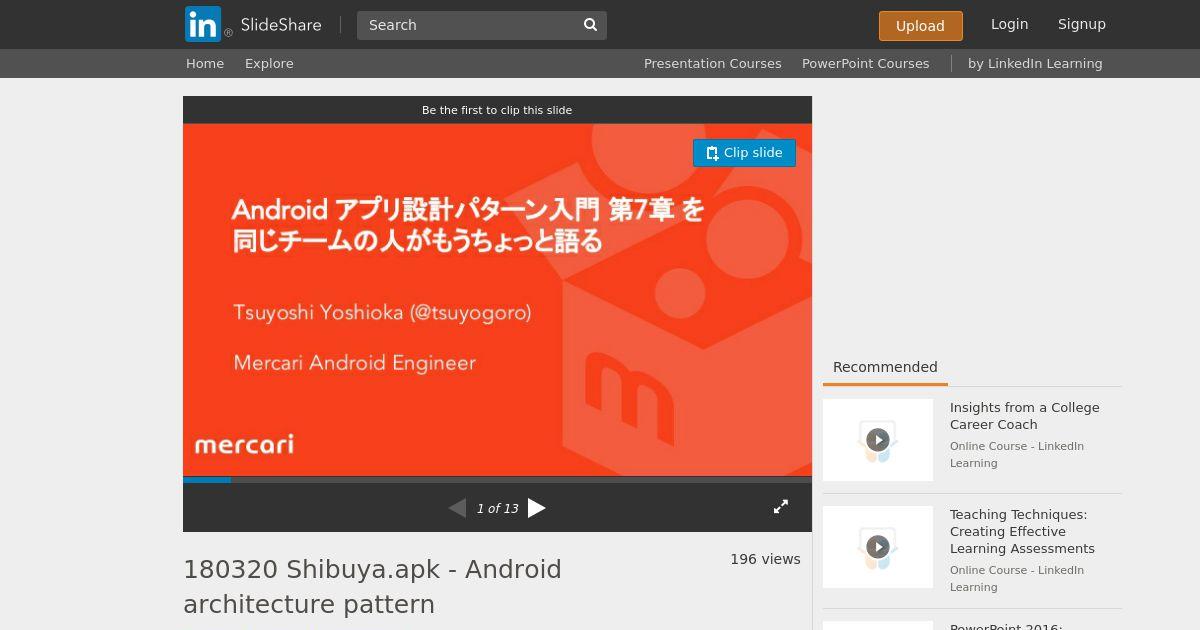This screenshot has width=1200, height=630.
Task: Open fullscreen view of the slideshow
Action: [x=781, y=507]
